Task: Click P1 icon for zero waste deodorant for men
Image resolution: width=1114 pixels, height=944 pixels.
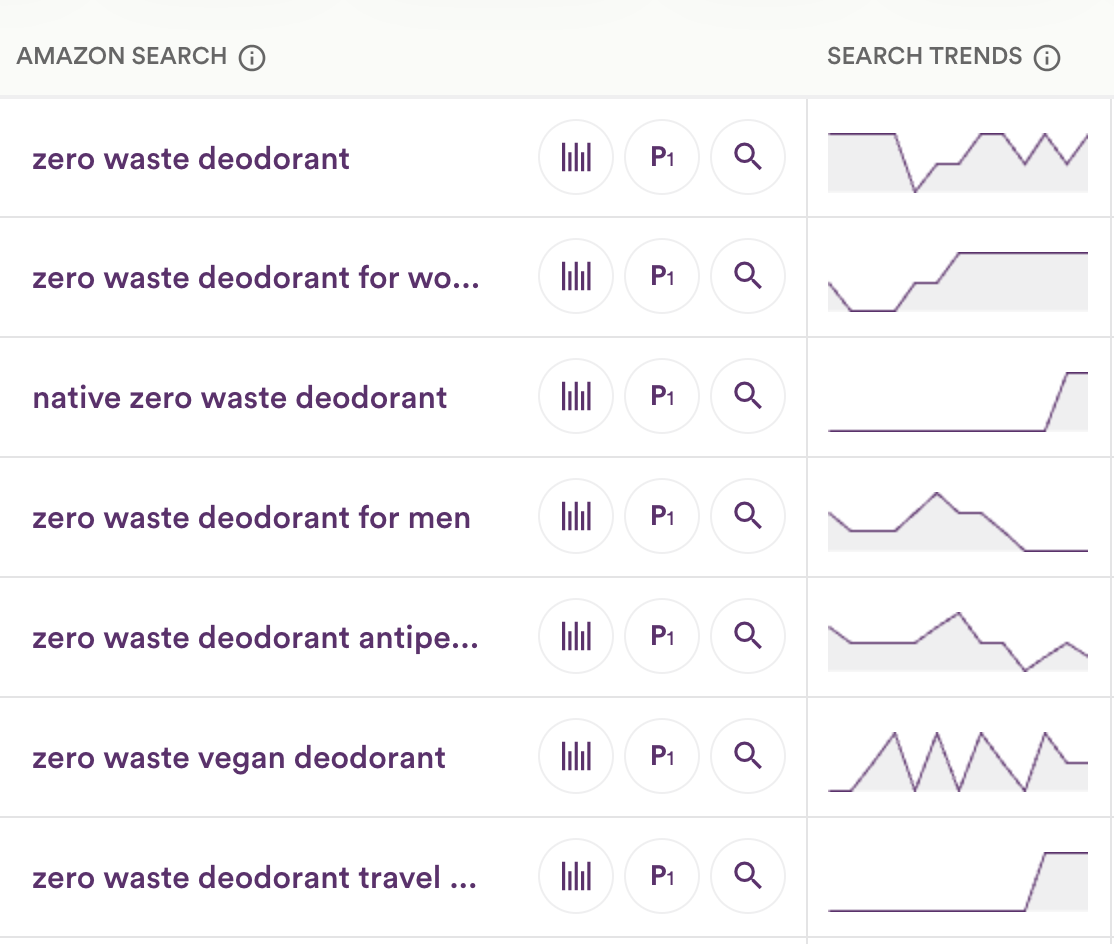Action: click(x=661, y=516)
